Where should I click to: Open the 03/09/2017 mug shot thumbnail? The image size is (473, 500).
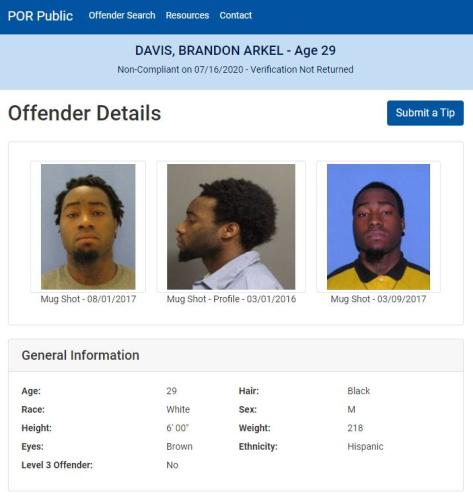click(x=378, y=226)
